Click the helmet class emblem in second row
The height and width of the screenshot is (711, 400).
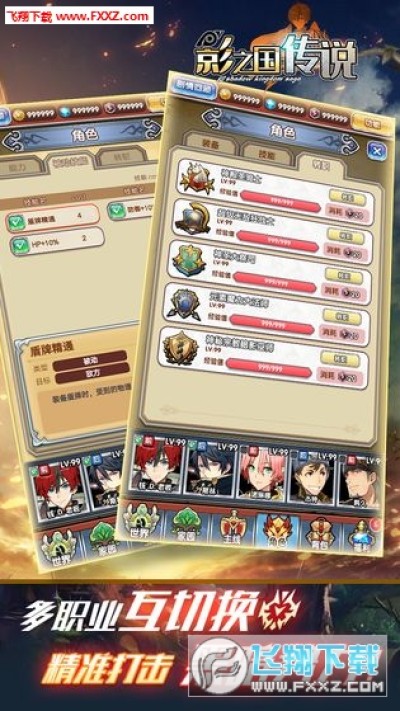[193, 221]
